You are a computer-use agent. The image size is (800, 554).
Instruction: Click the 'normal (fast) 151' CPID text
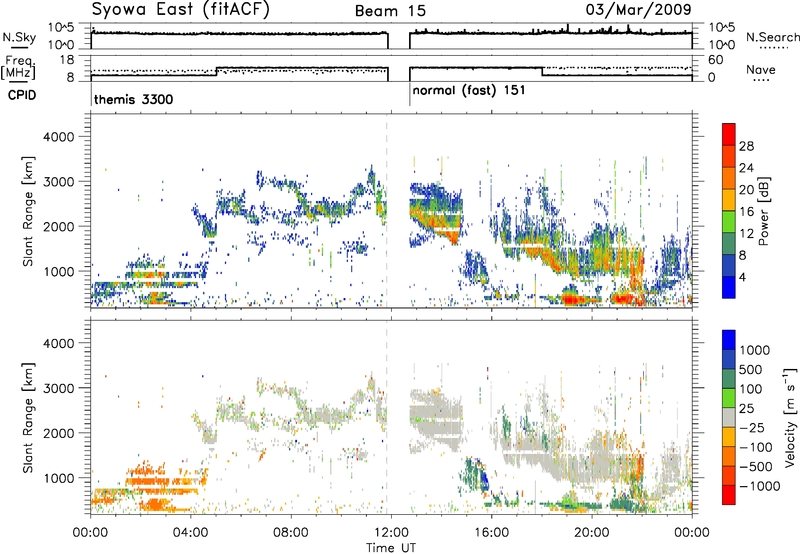pyautogui.click(x=469, y=91)
